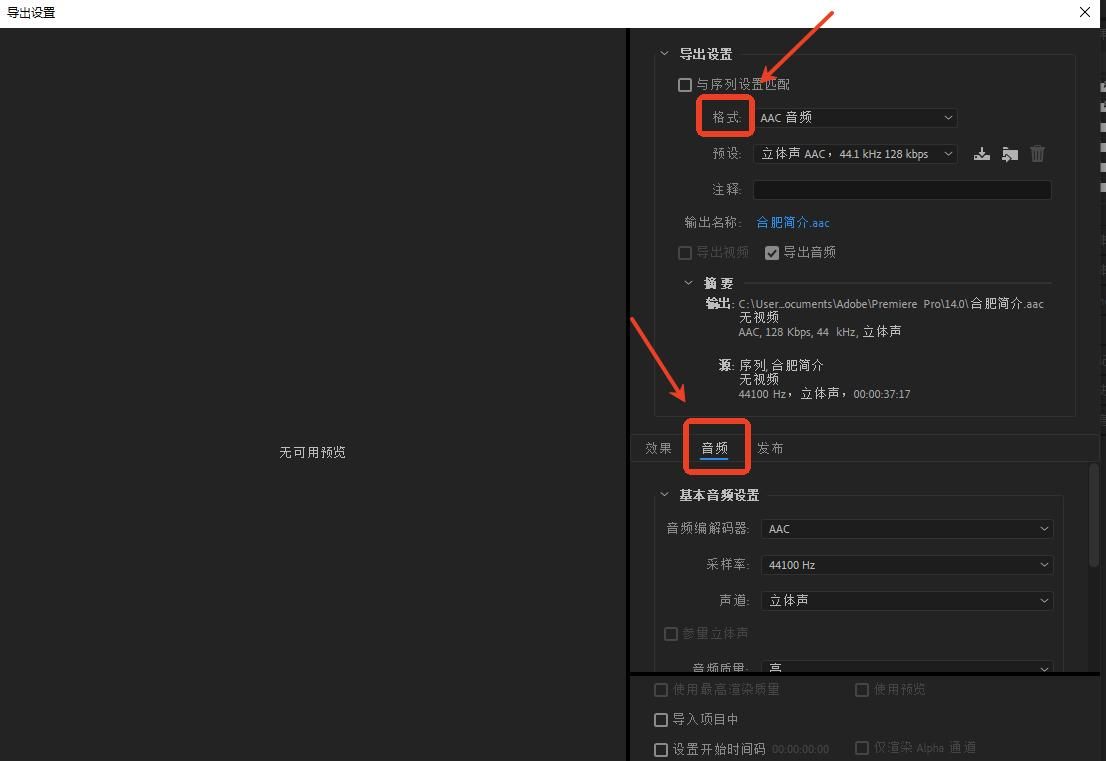Switch to the 效果 tab

658,449
